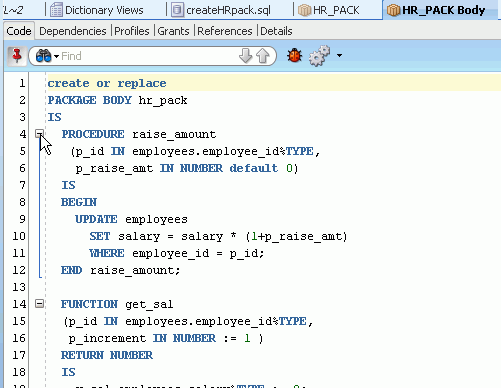Image resolution: width=501 pixels, height=388 pixels.
Task: Click 'BEGIN' keyword on line 8
Action: point(79,202)
